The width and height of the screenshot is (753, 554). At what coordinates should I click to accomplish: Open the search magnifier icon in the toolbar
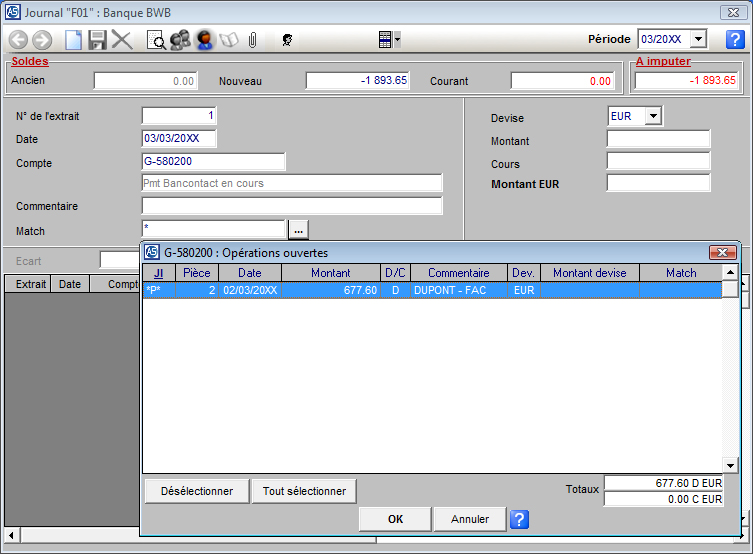point(156,40)
